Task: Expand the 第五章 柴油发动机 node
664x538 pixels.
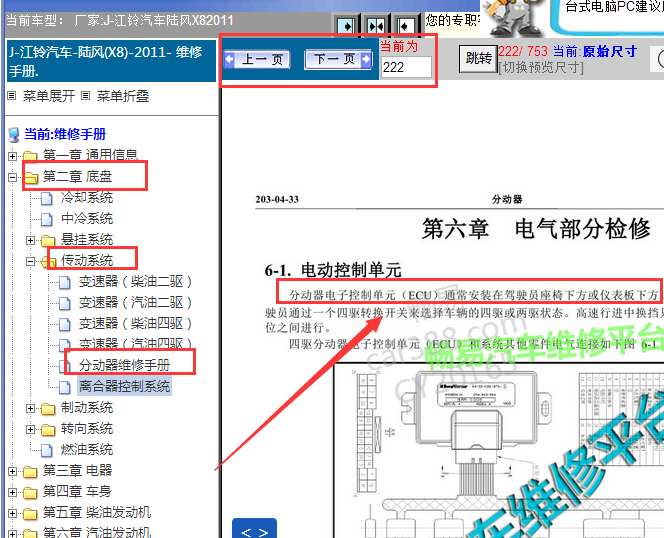Action: 12,513
